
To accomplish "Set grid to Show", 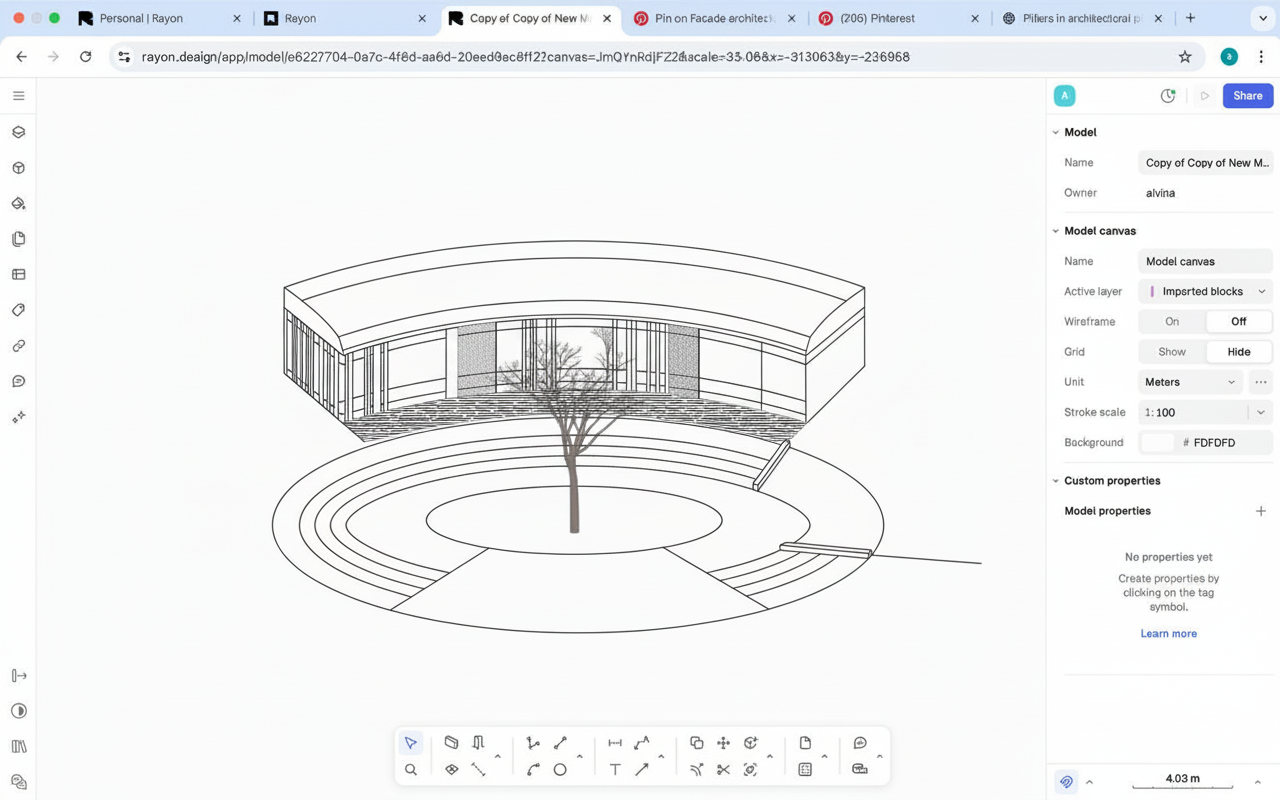I will tap(1172, 352).
